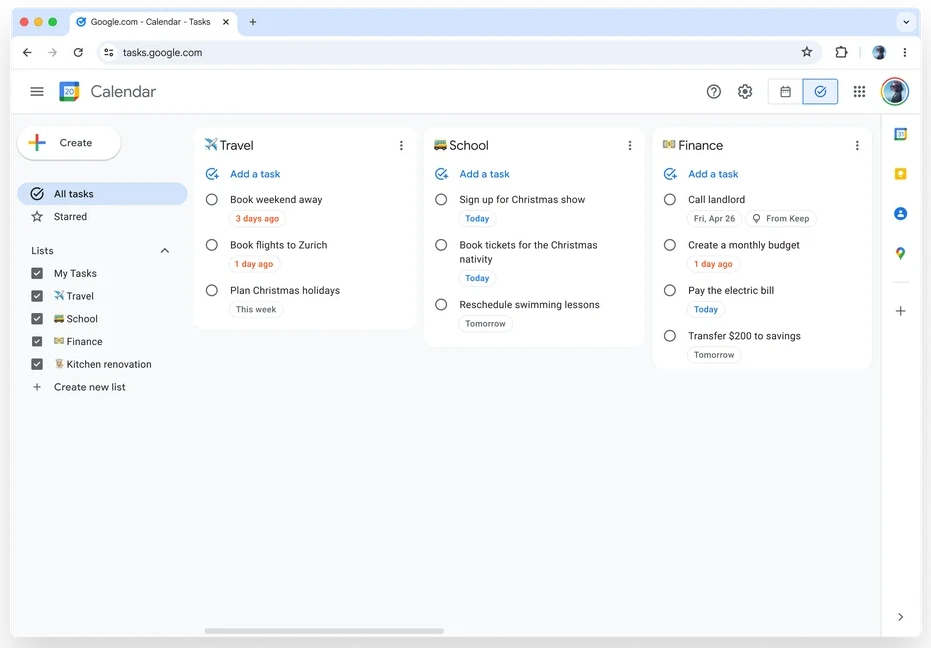
Task: Switch to the Calendar view icon
Action: [x=785, y=91]
